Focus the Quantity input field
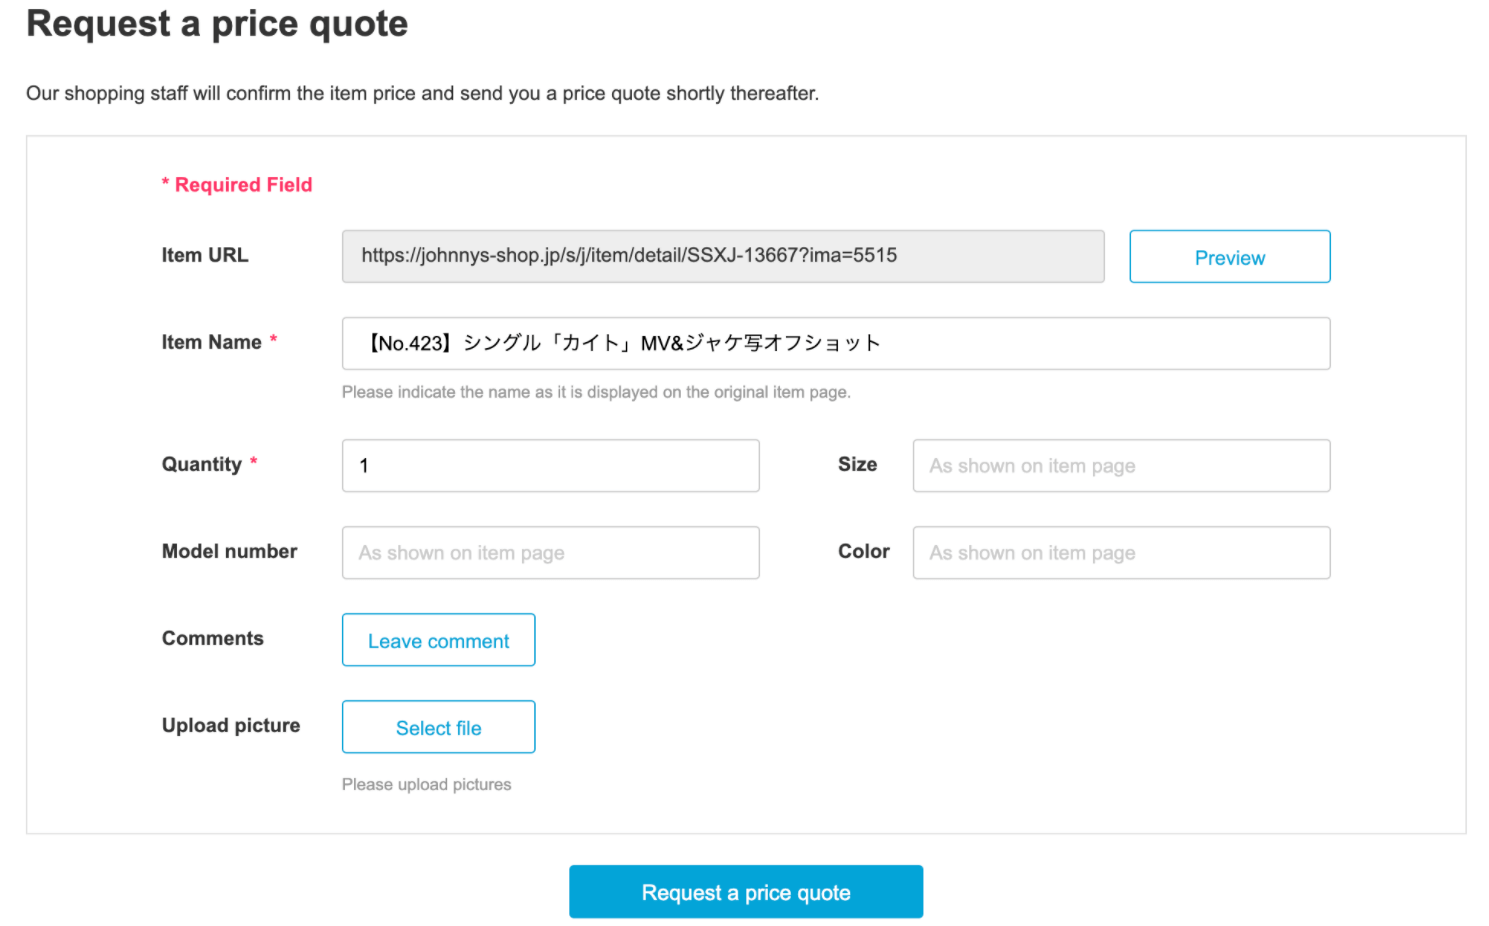The width and height of the screenshot is (1489, 926). tap(551, 465)
